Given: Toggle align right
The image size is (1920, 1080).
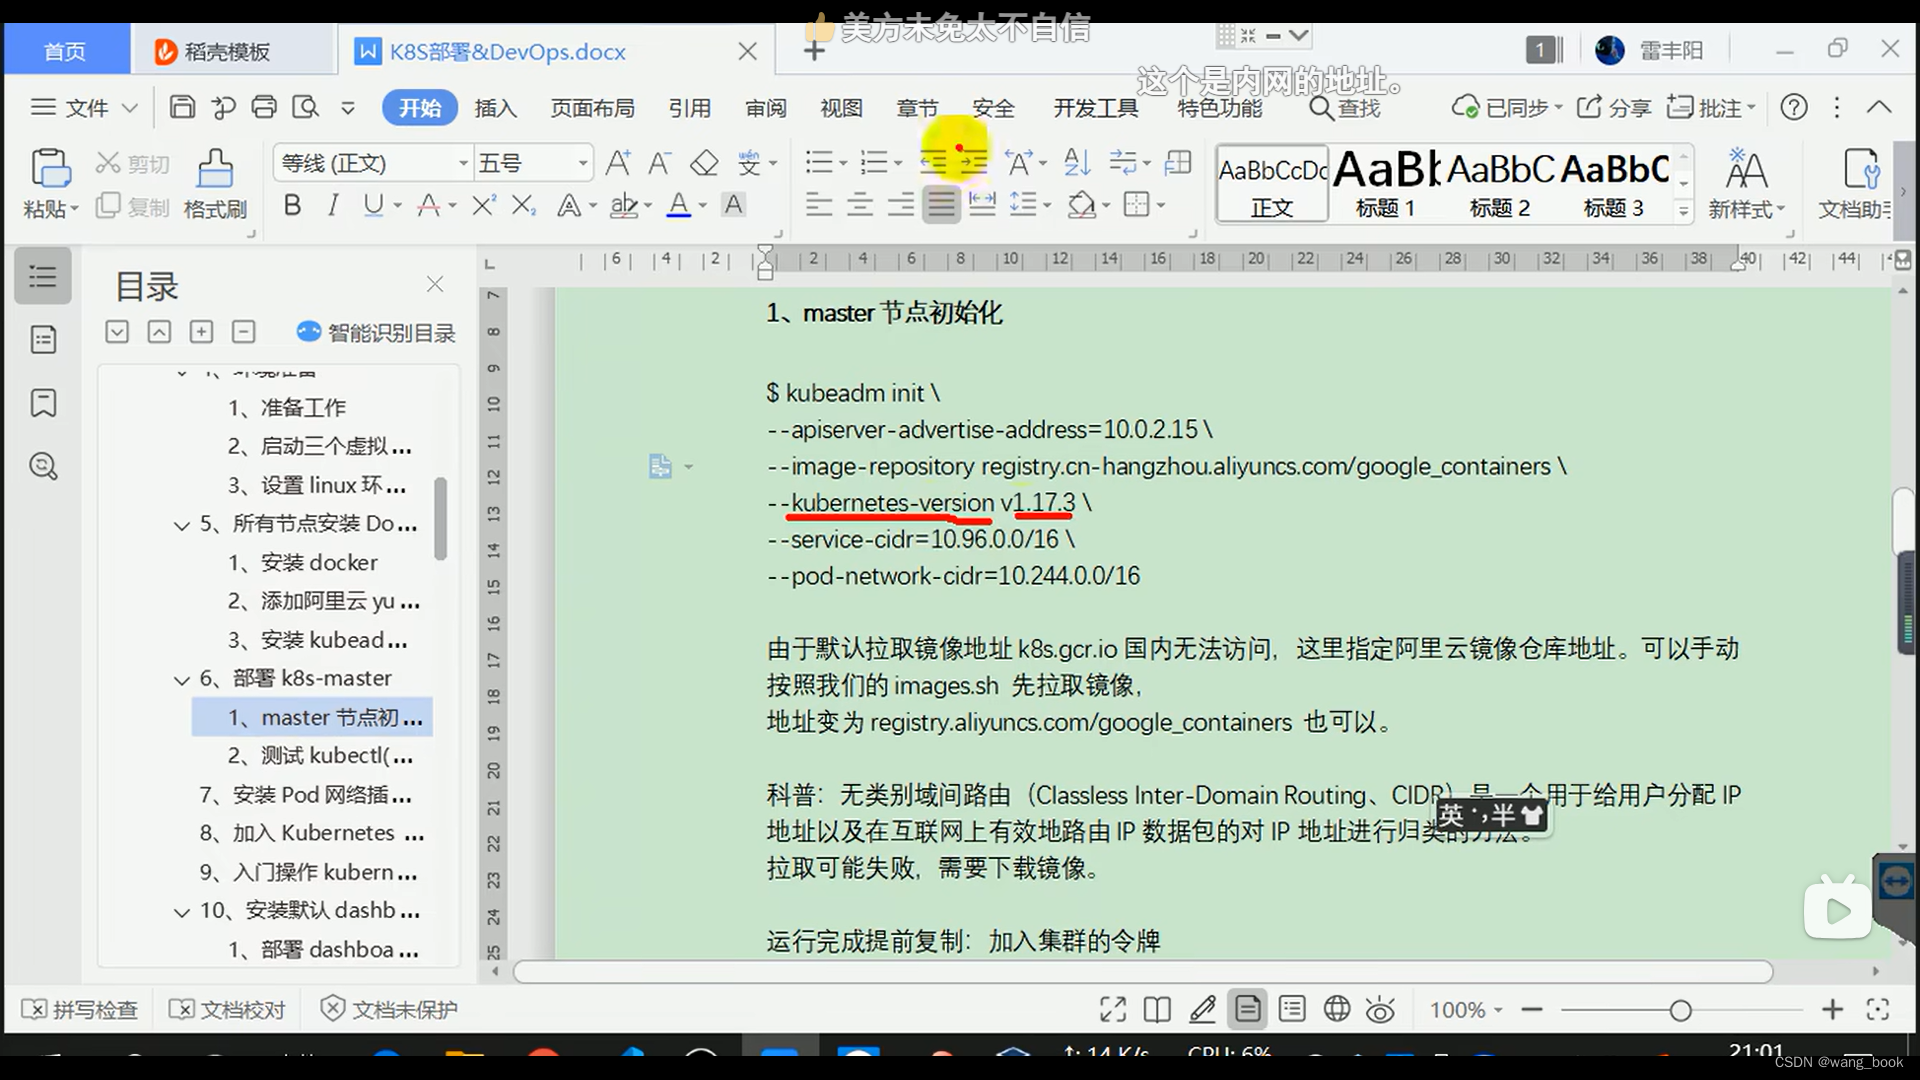Looking at the screenshot, I should (900, 205).
